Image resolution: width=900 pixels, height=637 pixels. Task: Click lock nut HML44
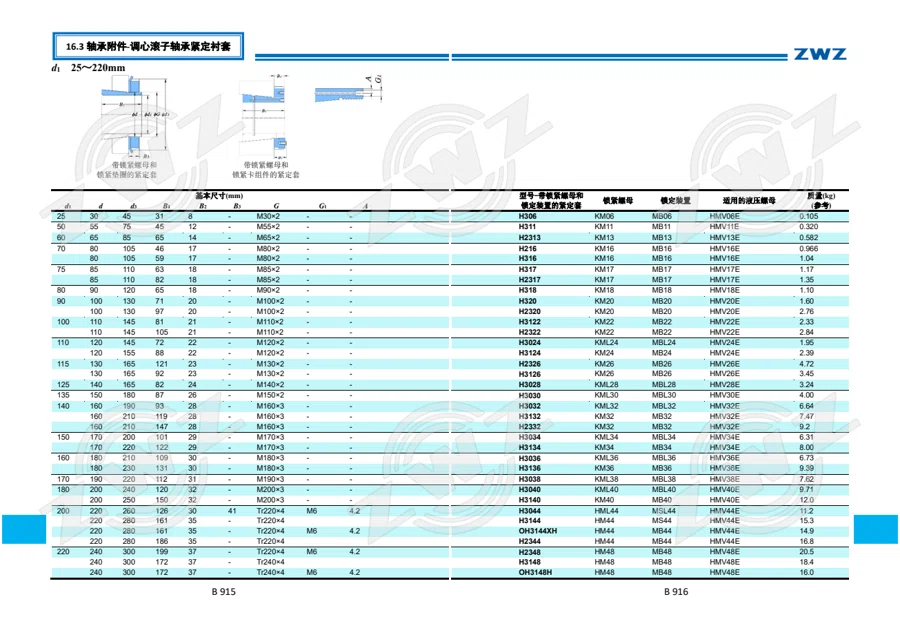[606, 511]
